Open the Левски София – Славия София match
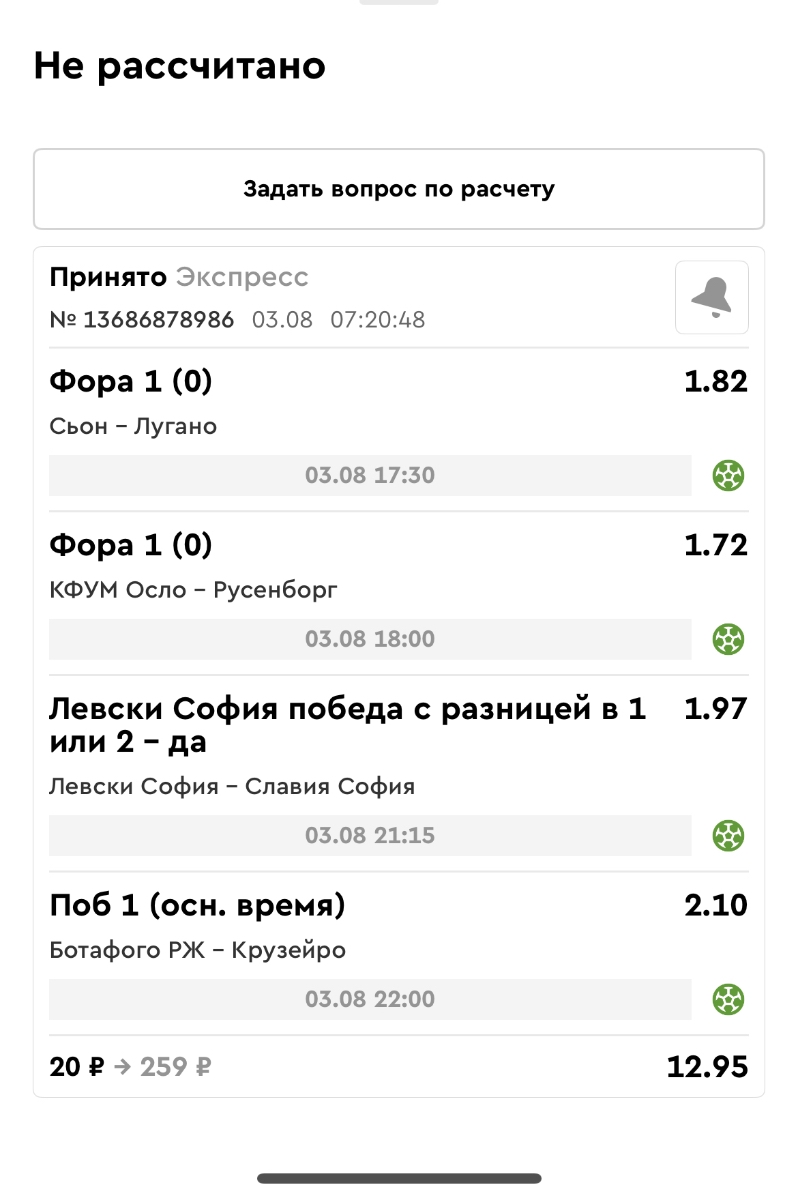 tap(231, 786)
